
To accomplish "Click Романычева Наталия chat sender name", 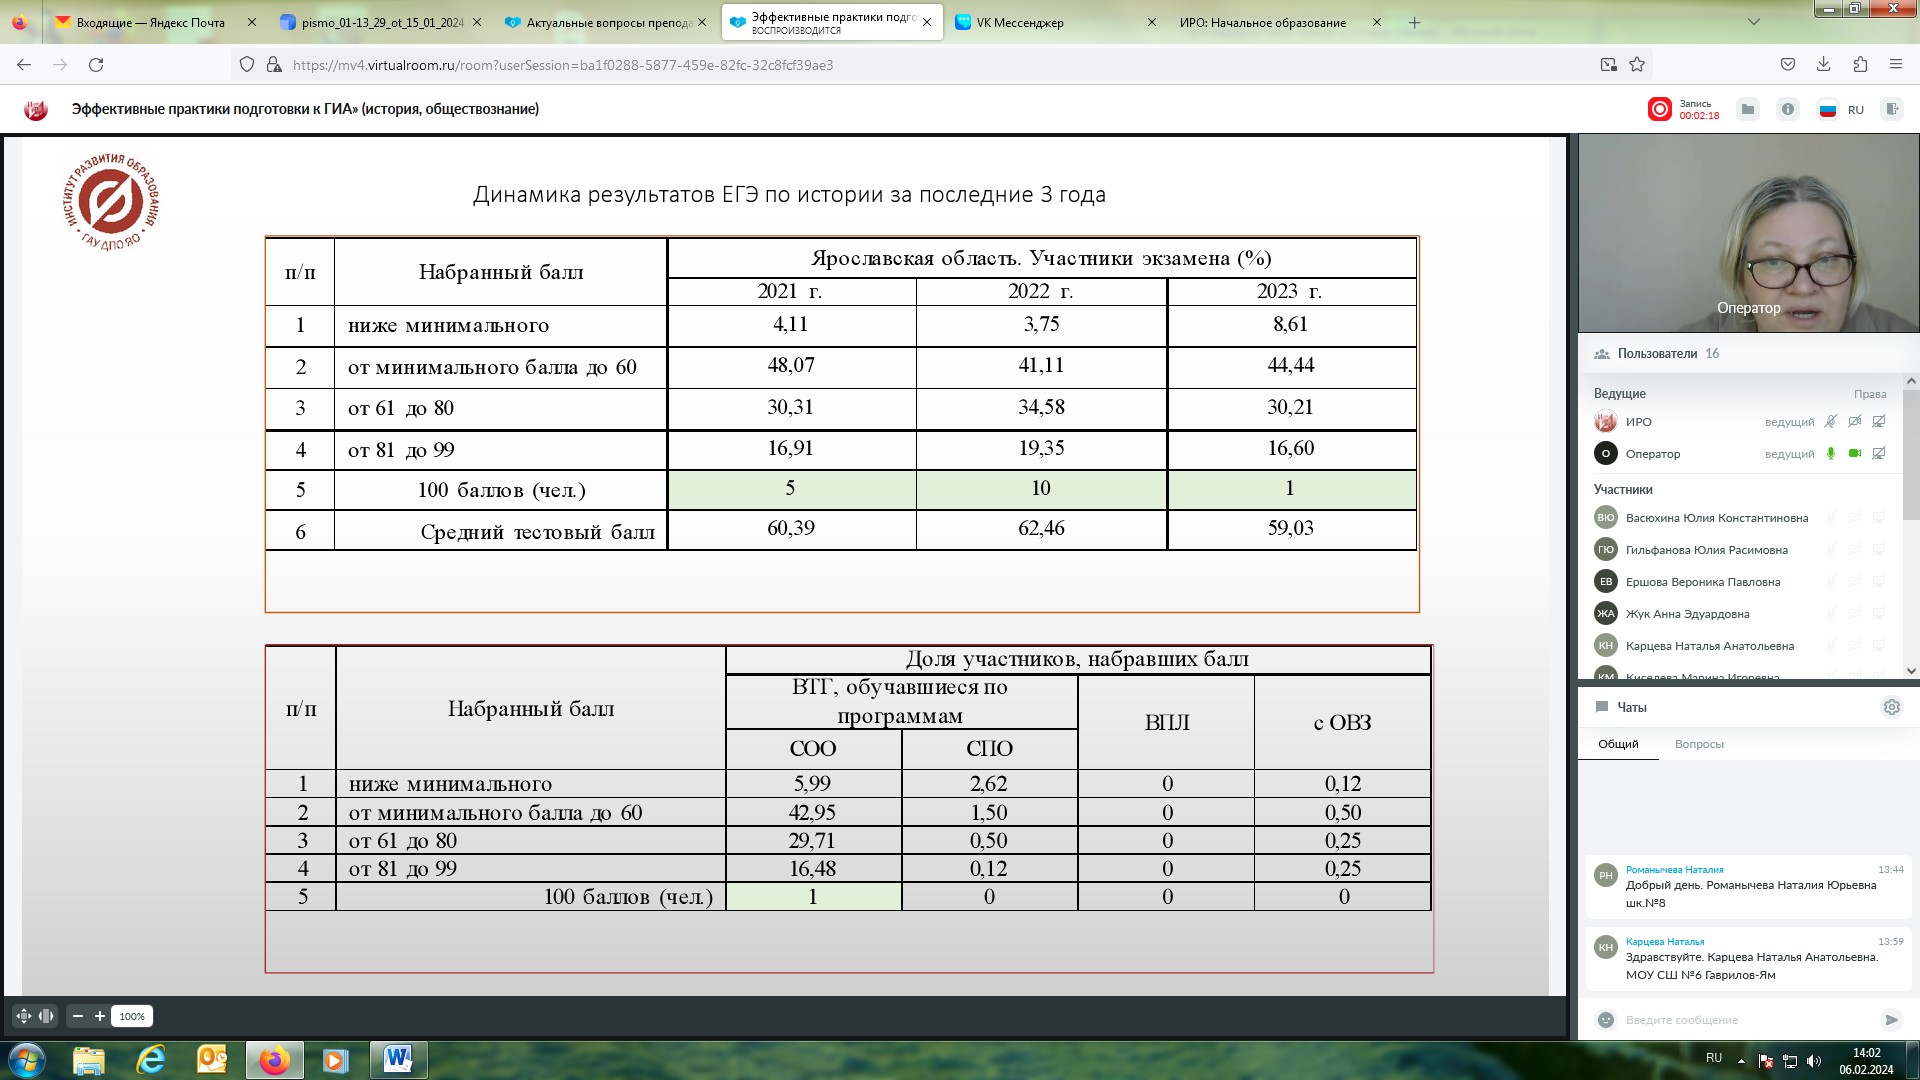I will pyautogui.click(x=1674, y=870).
